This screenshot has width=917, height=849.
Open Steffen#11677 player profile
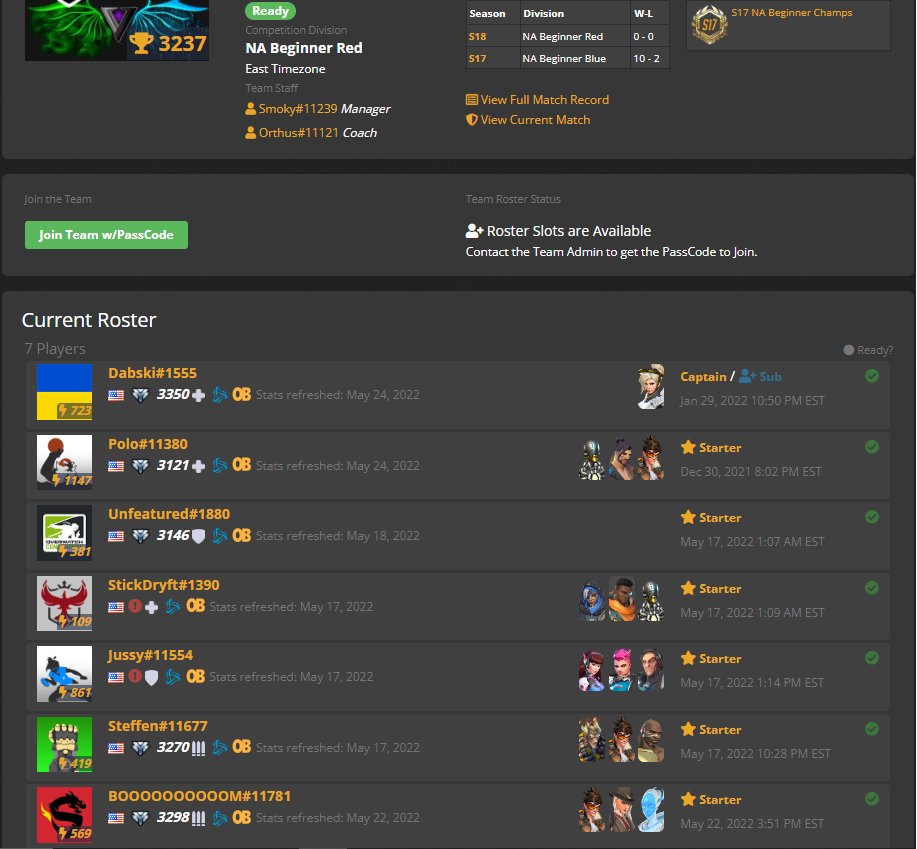158,726
